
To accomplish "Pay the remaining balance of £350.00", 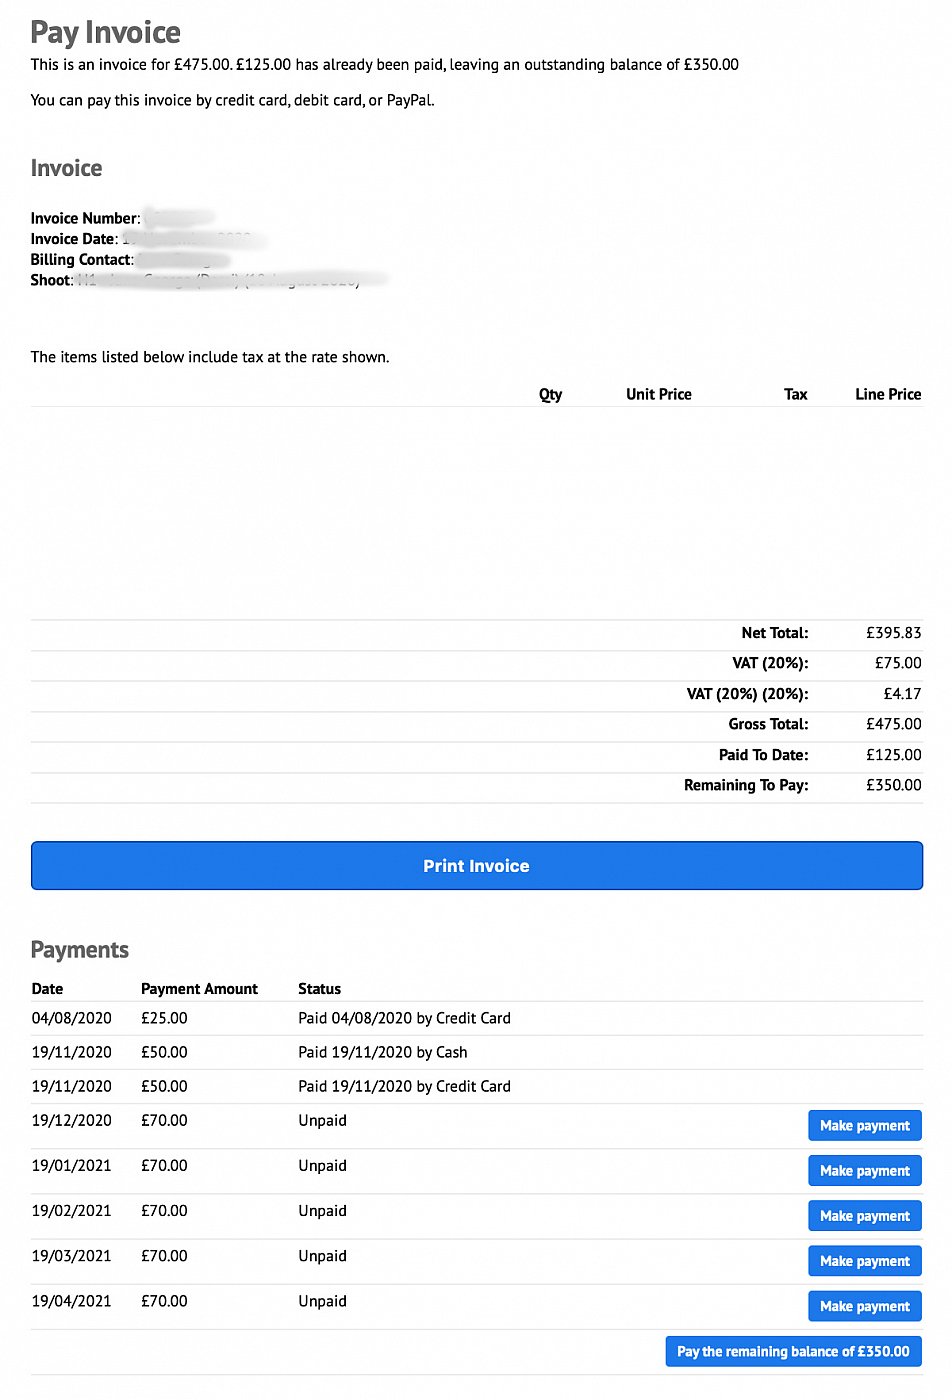I will coord(793,1351).
